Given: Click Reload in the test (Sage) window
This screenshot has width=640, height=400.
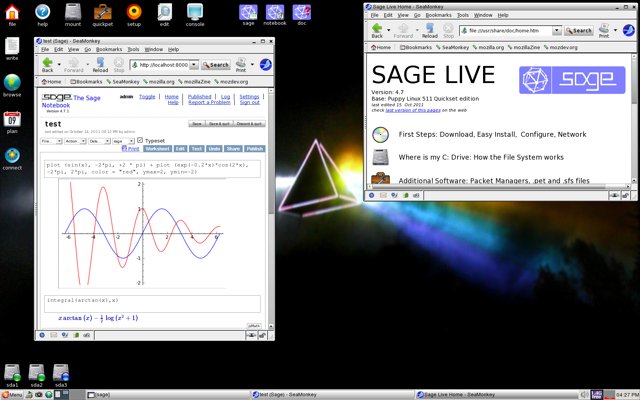Looking at the screenshot, I should click(x=100, y=64).
